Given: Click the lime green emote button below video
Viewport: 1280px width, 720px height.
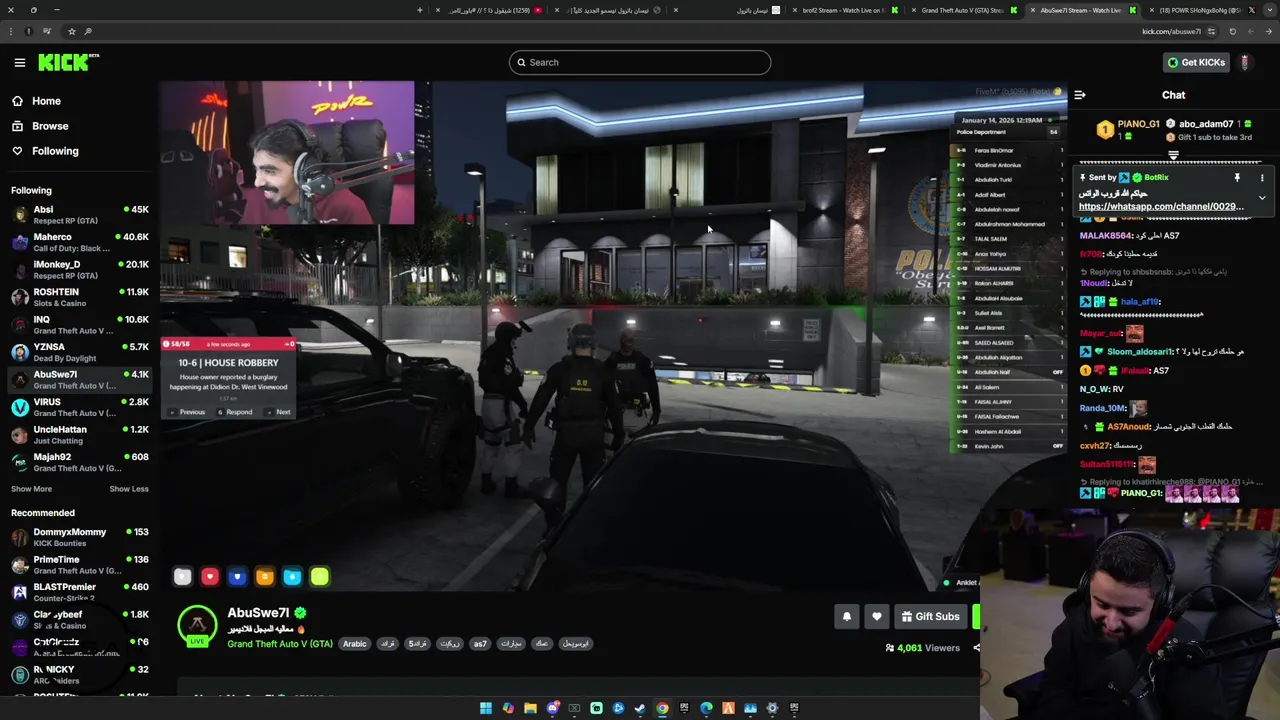Looking at the screenshot, I should coord(319,576).
